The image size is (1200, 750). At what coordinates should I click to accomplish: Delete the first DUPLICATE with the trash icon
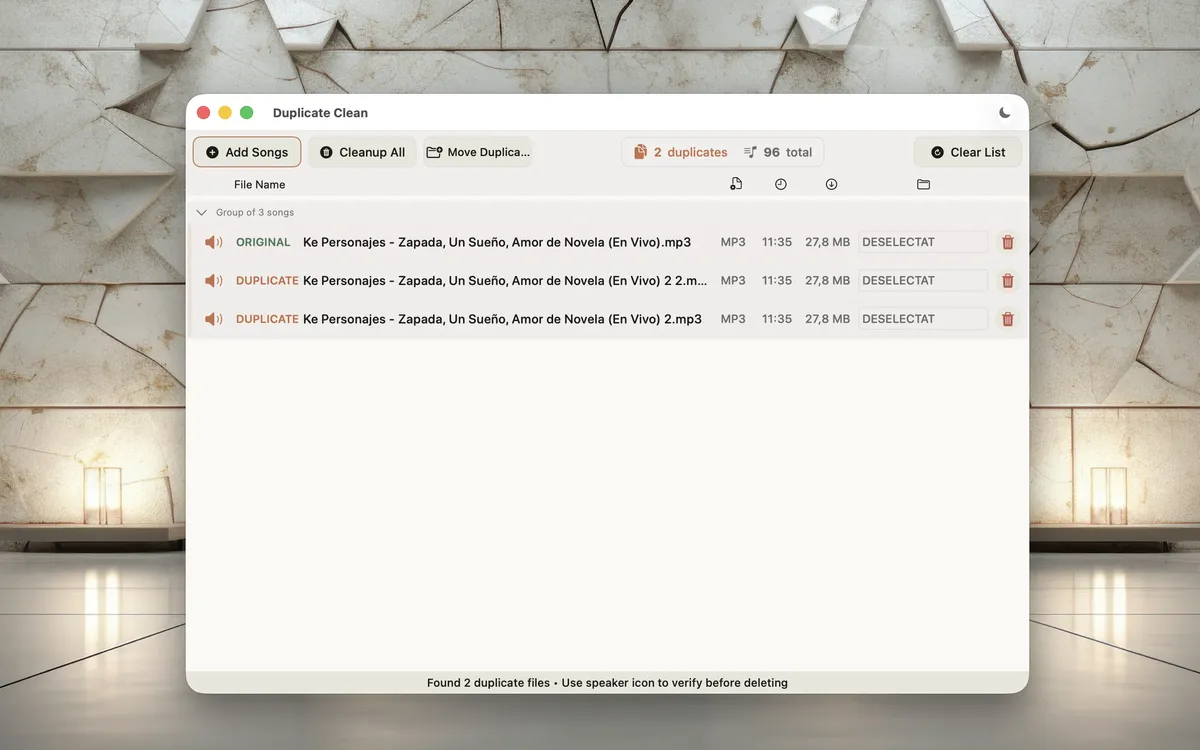[1007, 280]
